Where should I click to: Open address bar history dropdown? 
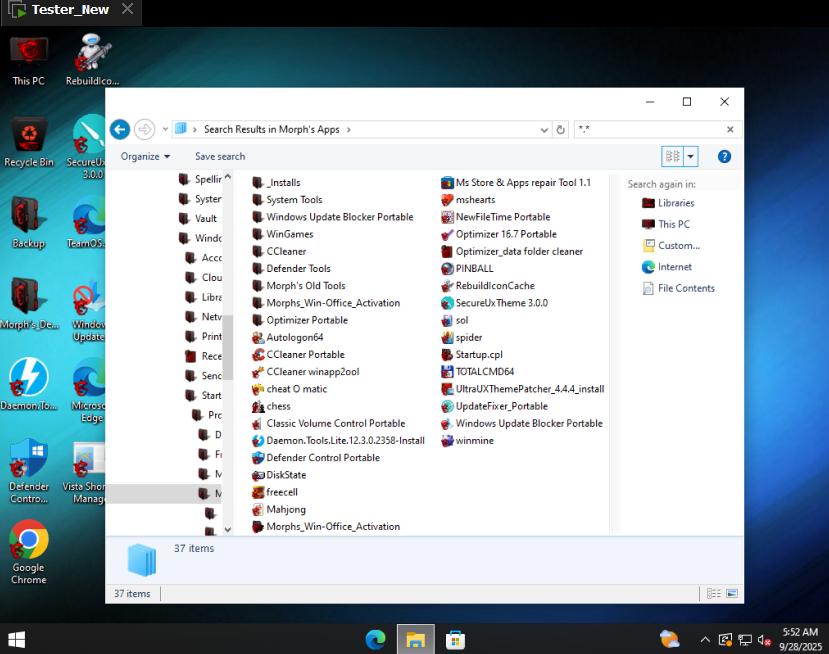click(x=545, y=129)
